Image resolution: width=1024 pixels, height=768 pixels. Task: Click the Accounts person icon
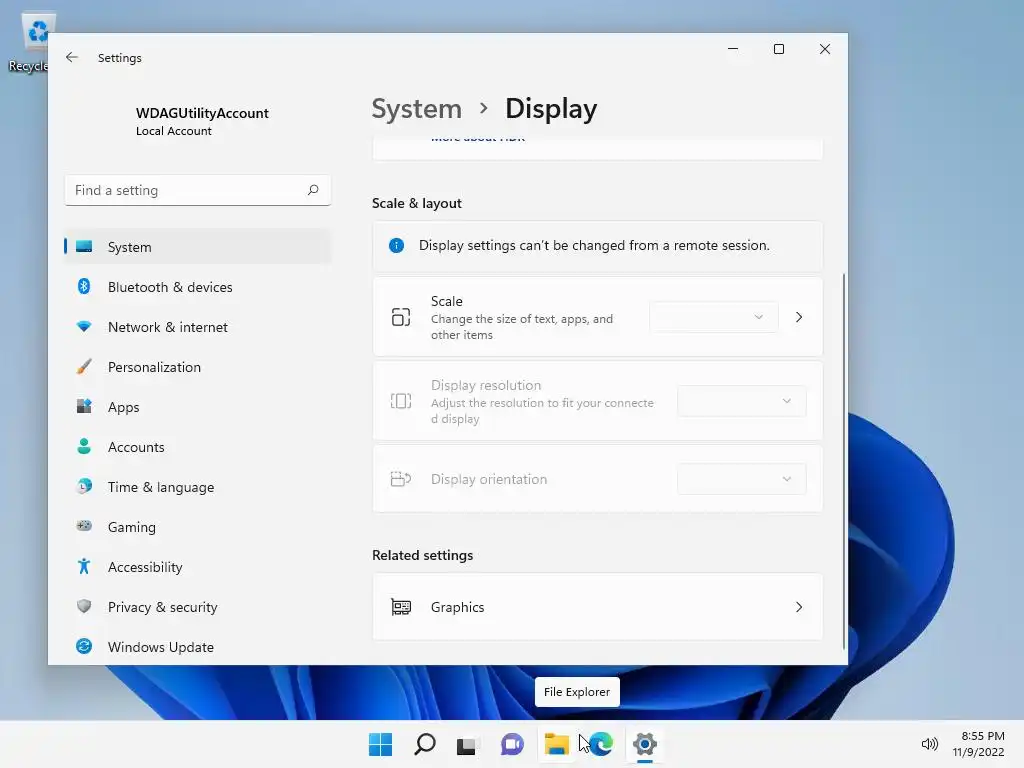coord(84,446)
